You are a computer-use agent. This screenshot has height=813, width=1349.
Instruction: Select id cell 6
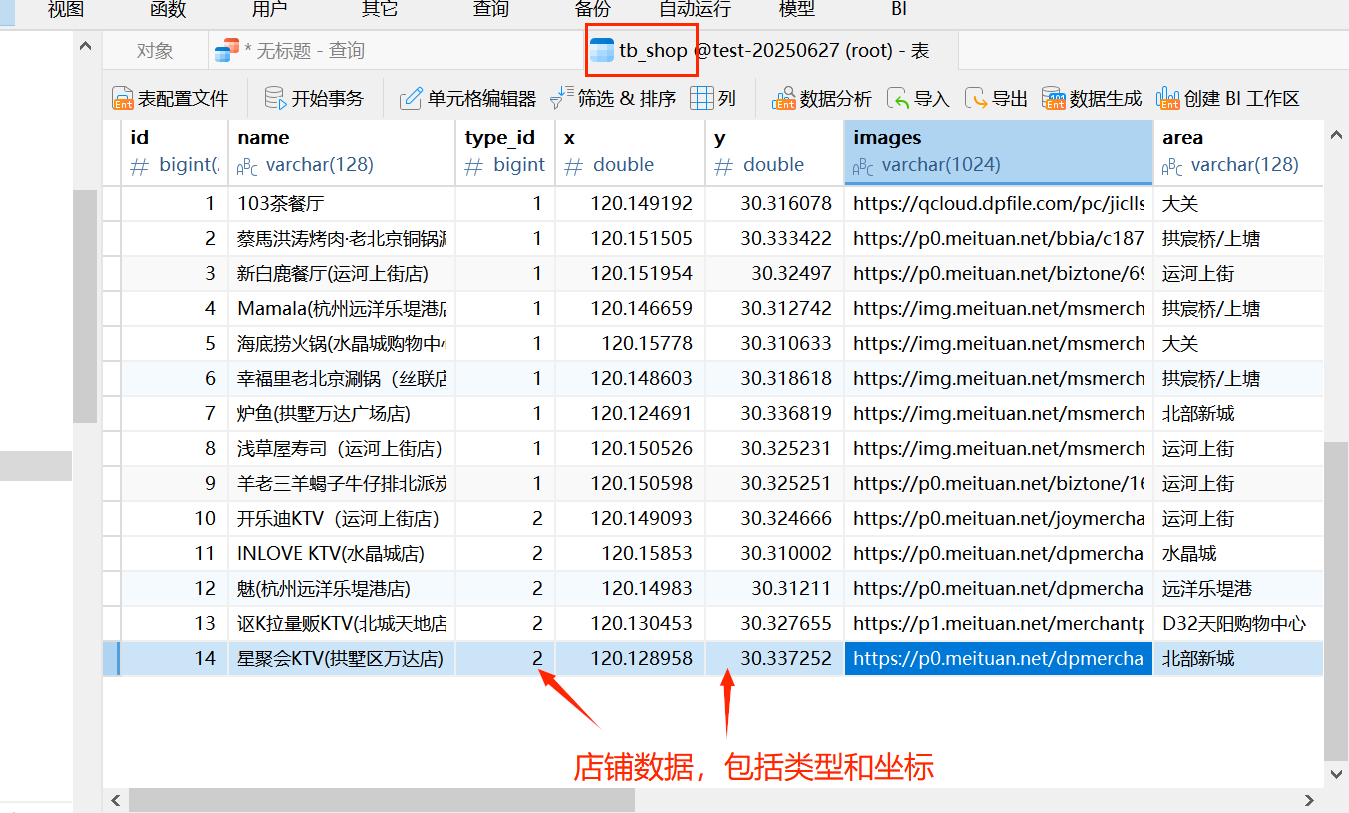(174, 378)
